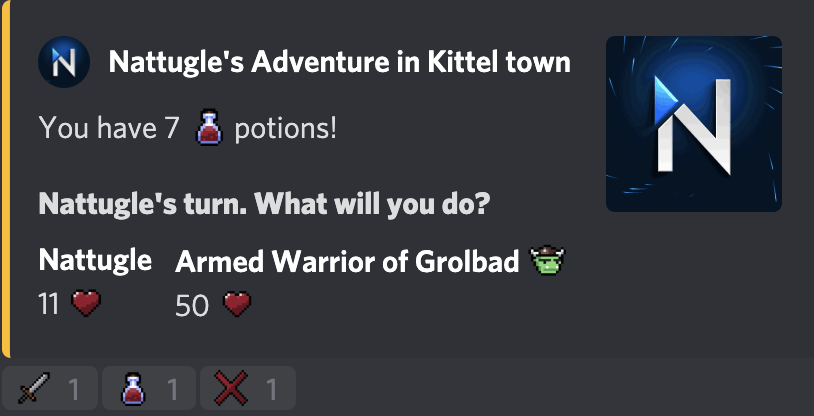Open the large N logo thumbnail

[693, 124]
